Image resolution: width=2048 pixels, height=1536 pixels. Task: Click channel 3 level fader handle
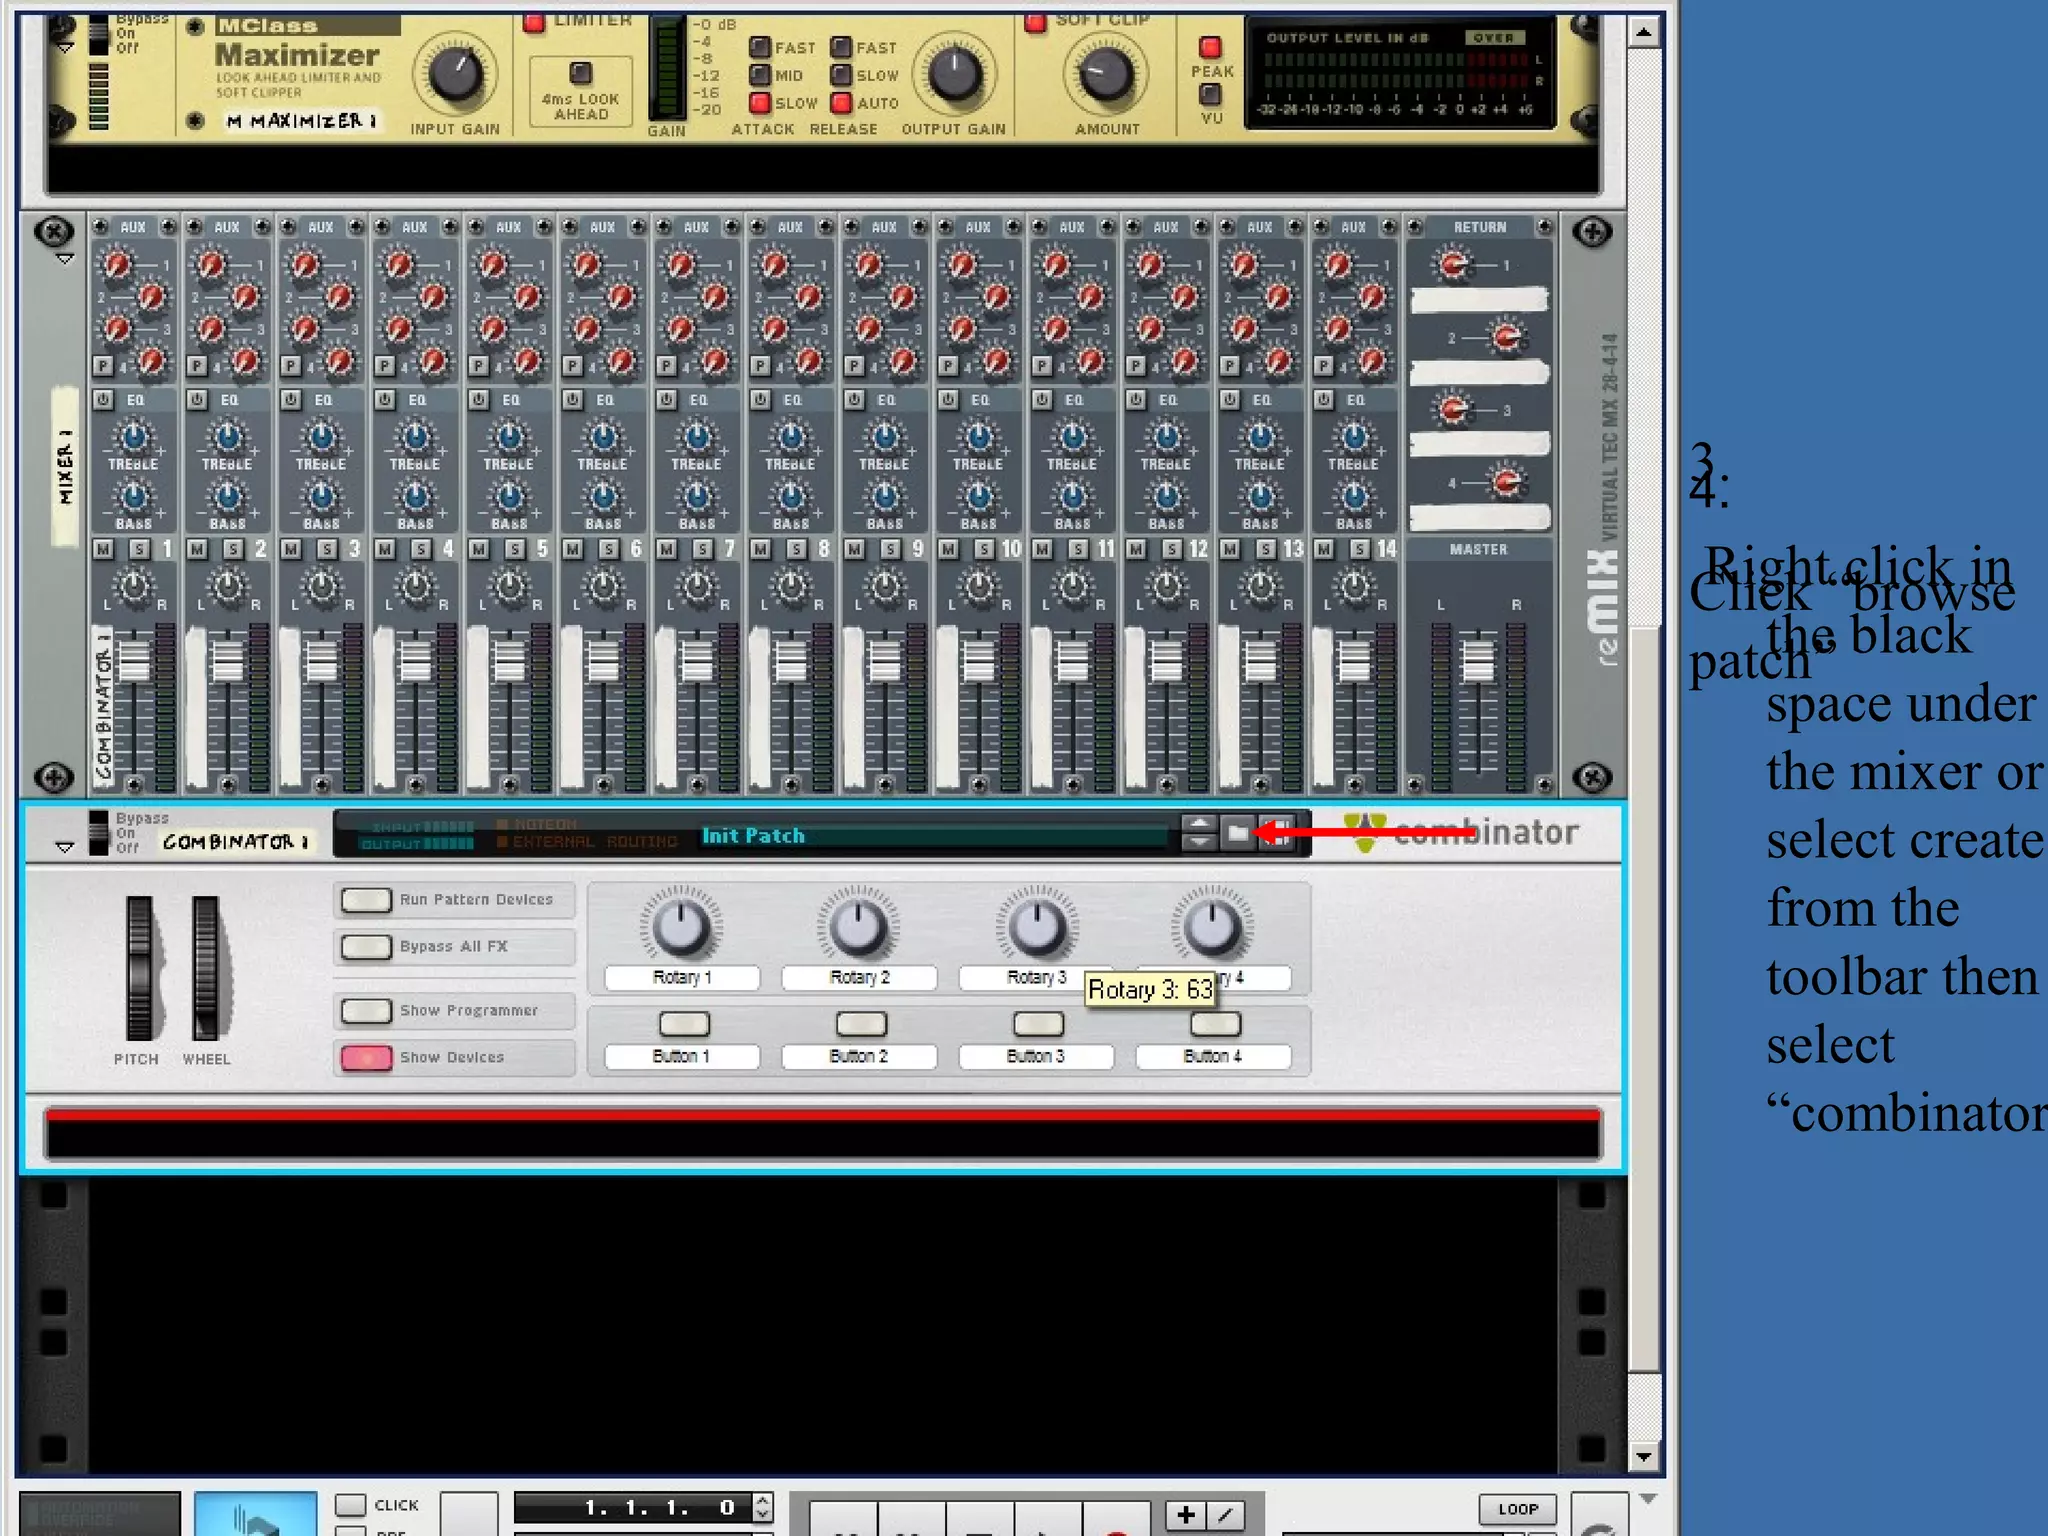321,661
